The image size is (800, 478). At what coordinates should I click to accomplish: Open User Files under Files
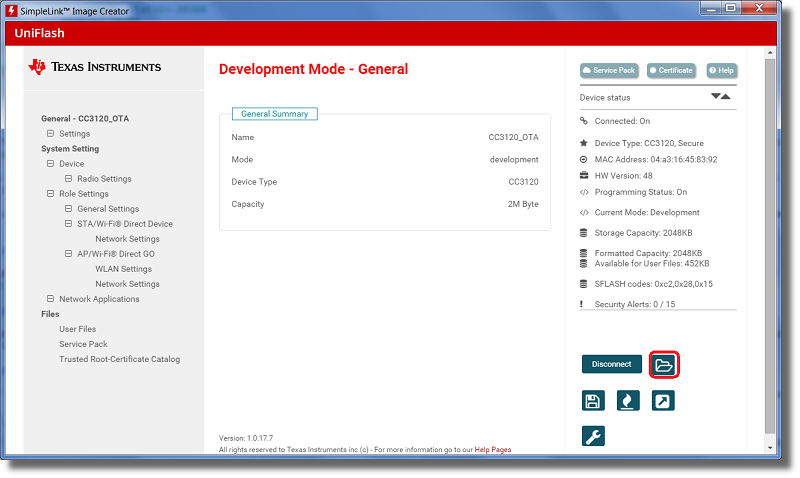point(77,329)
